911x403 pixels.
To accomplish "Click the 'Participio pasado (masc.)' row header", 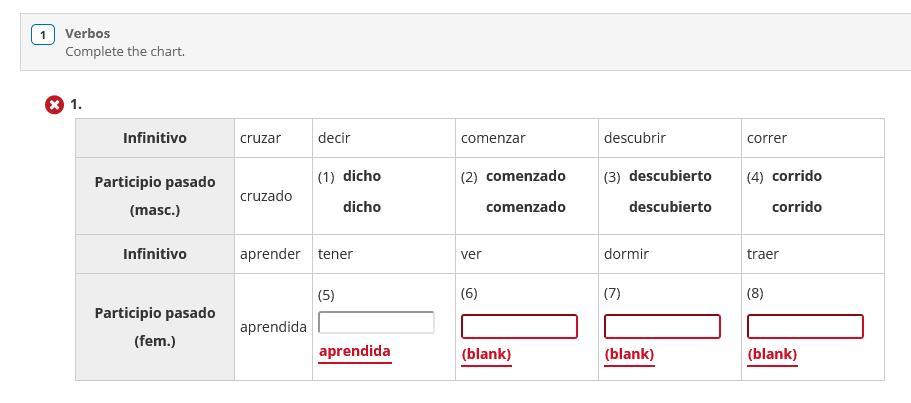I will coord(155,196).
